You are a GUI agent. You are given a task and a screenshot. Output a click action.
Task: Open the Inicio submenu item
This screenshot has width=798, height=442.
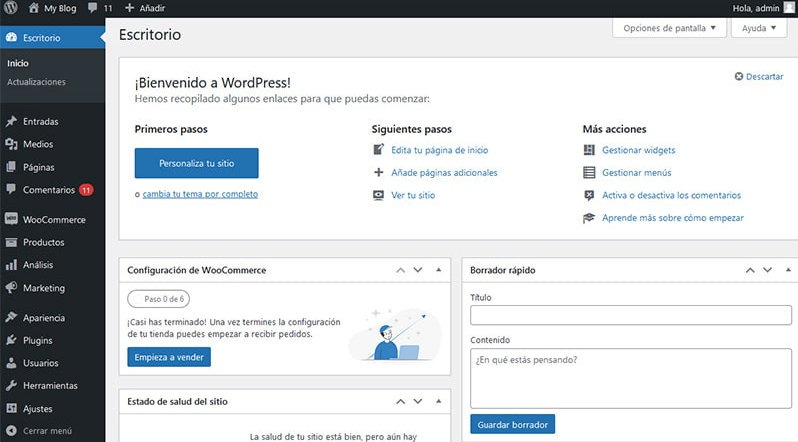click(18, 63)
